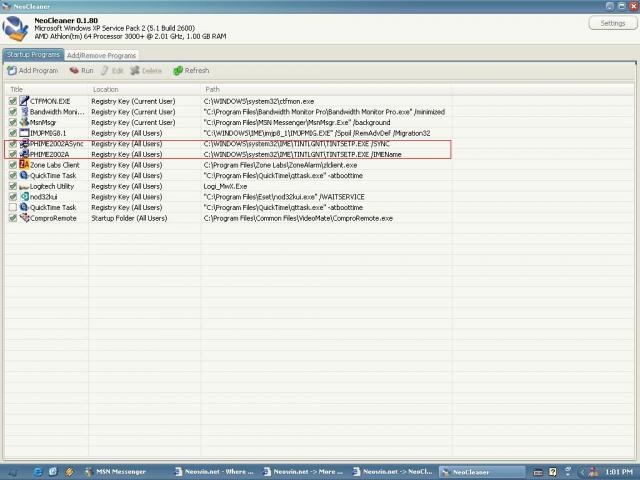Select the MsnMsgr entry icon
640x480 pixels.
coord(24,122)
